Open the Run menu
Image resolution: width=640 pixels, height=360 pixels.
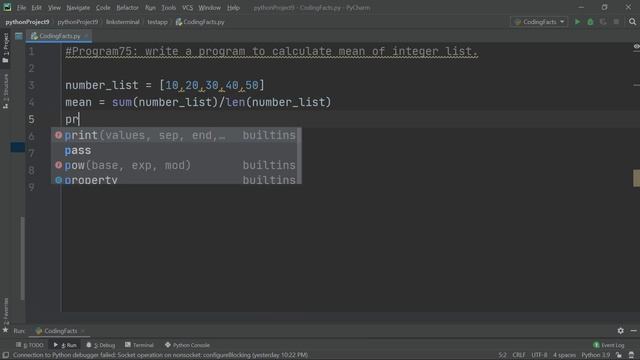coord(150,7)
